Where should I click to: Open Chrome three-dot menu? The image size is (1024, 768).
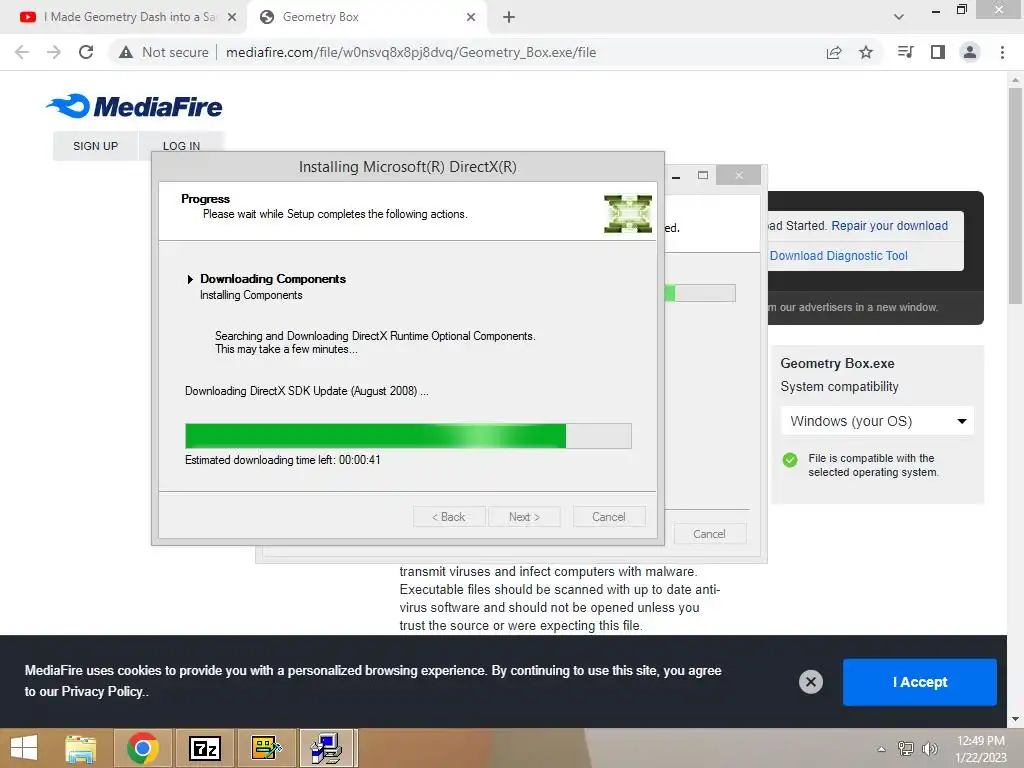(x=1002, y=52)
